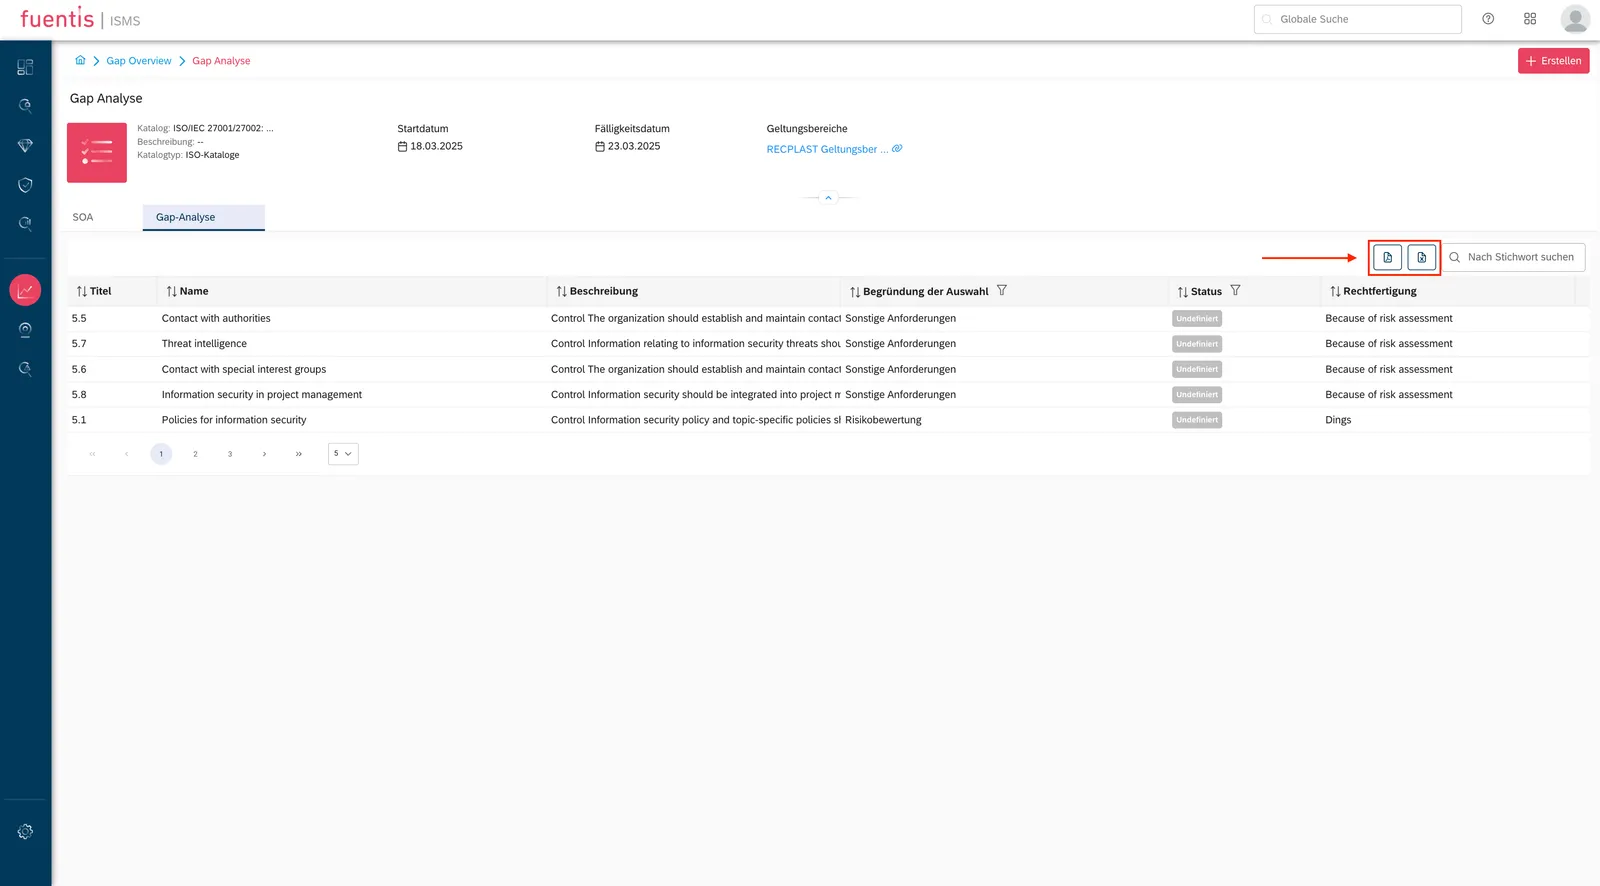This screenshot has height=886, width=1600.
Task: Open the dashboard icon in the sidebar
Action: tap(25, 67)
